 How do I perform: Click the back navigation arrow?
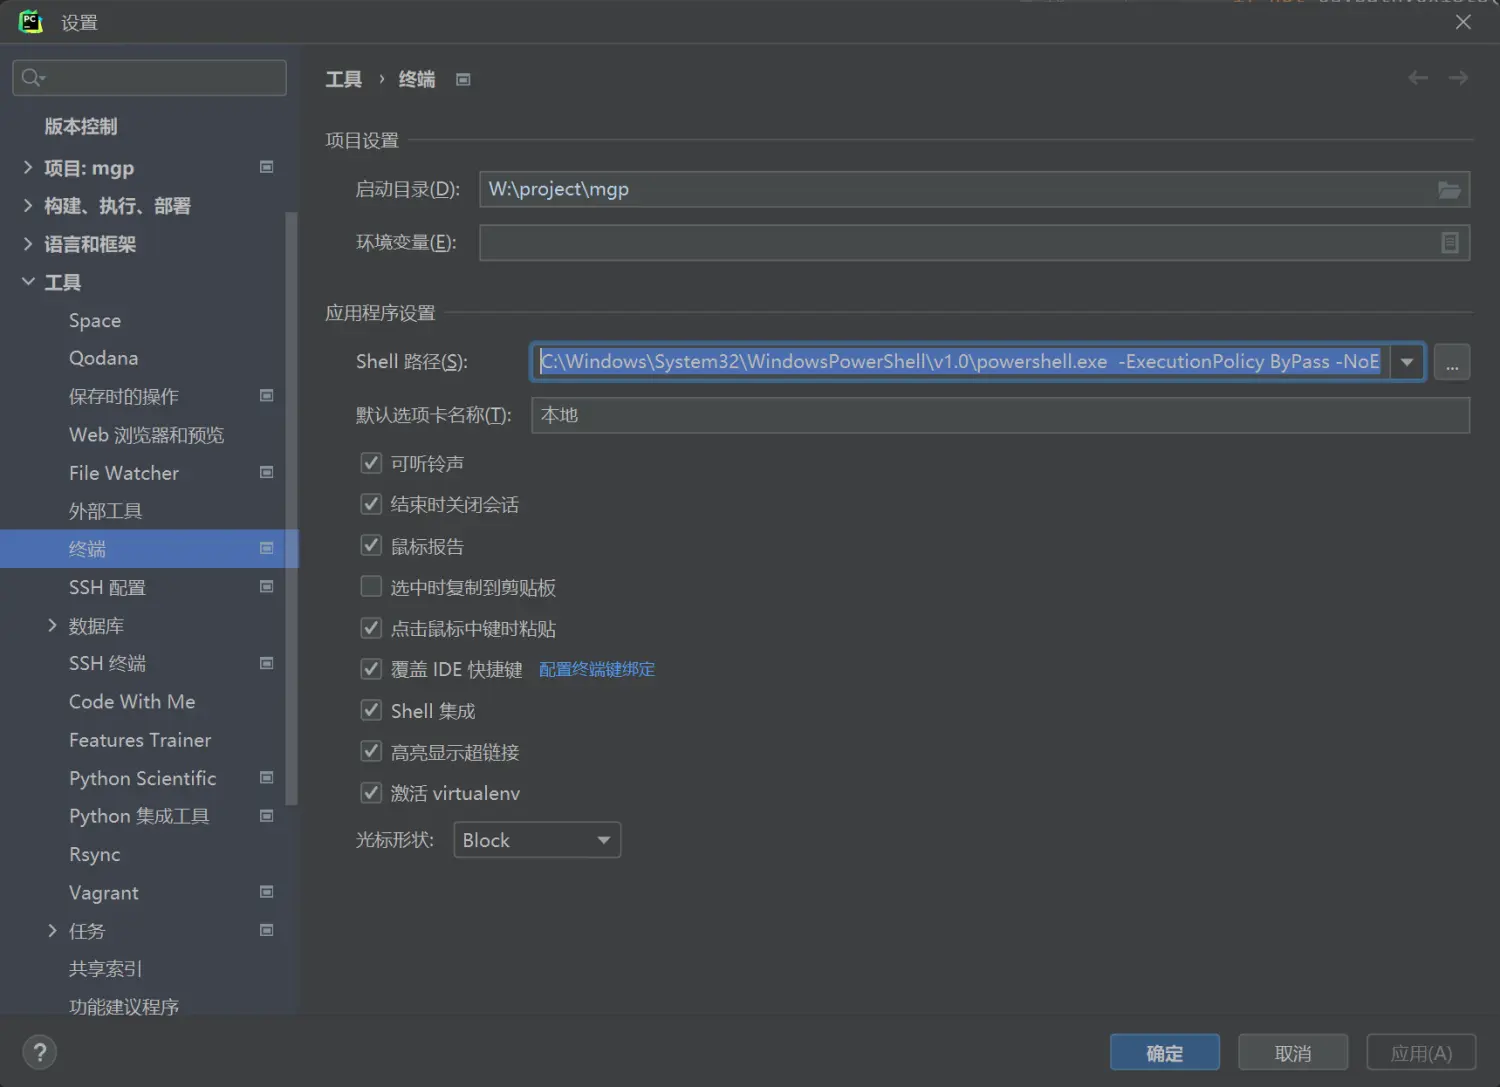tap(1417, 78)
